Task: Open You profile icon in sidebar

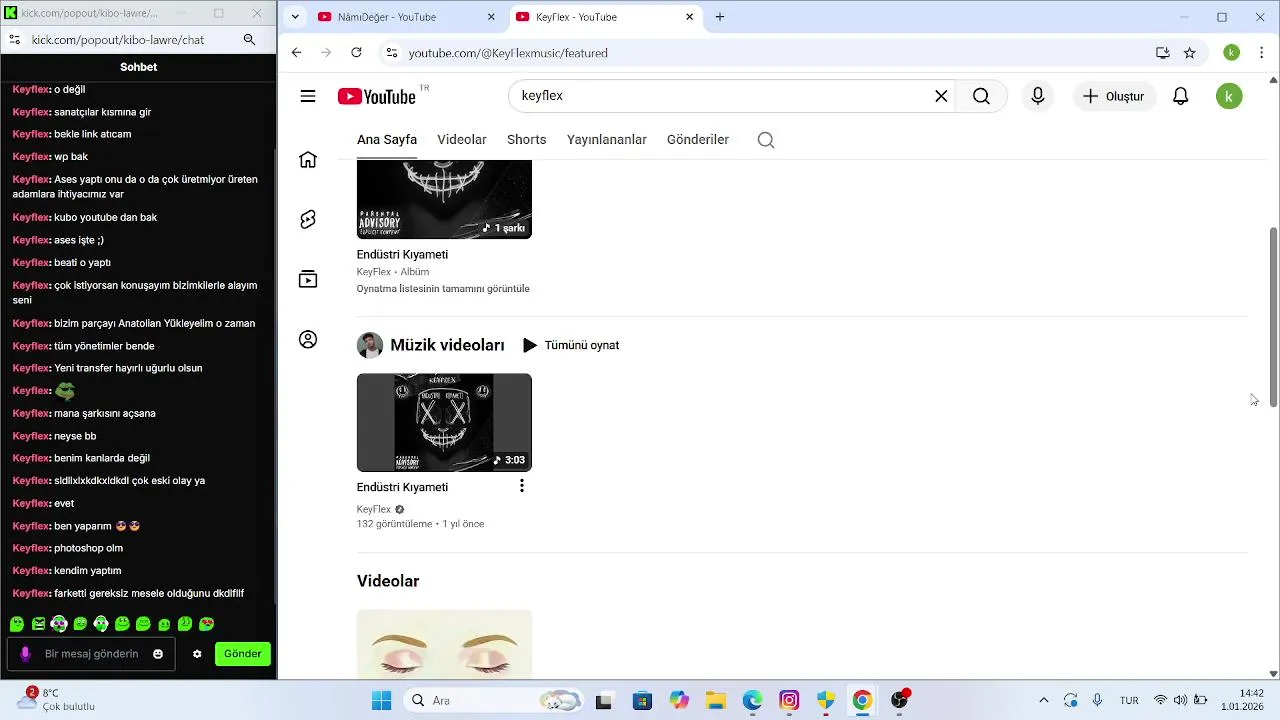Action: pos(308,340)
